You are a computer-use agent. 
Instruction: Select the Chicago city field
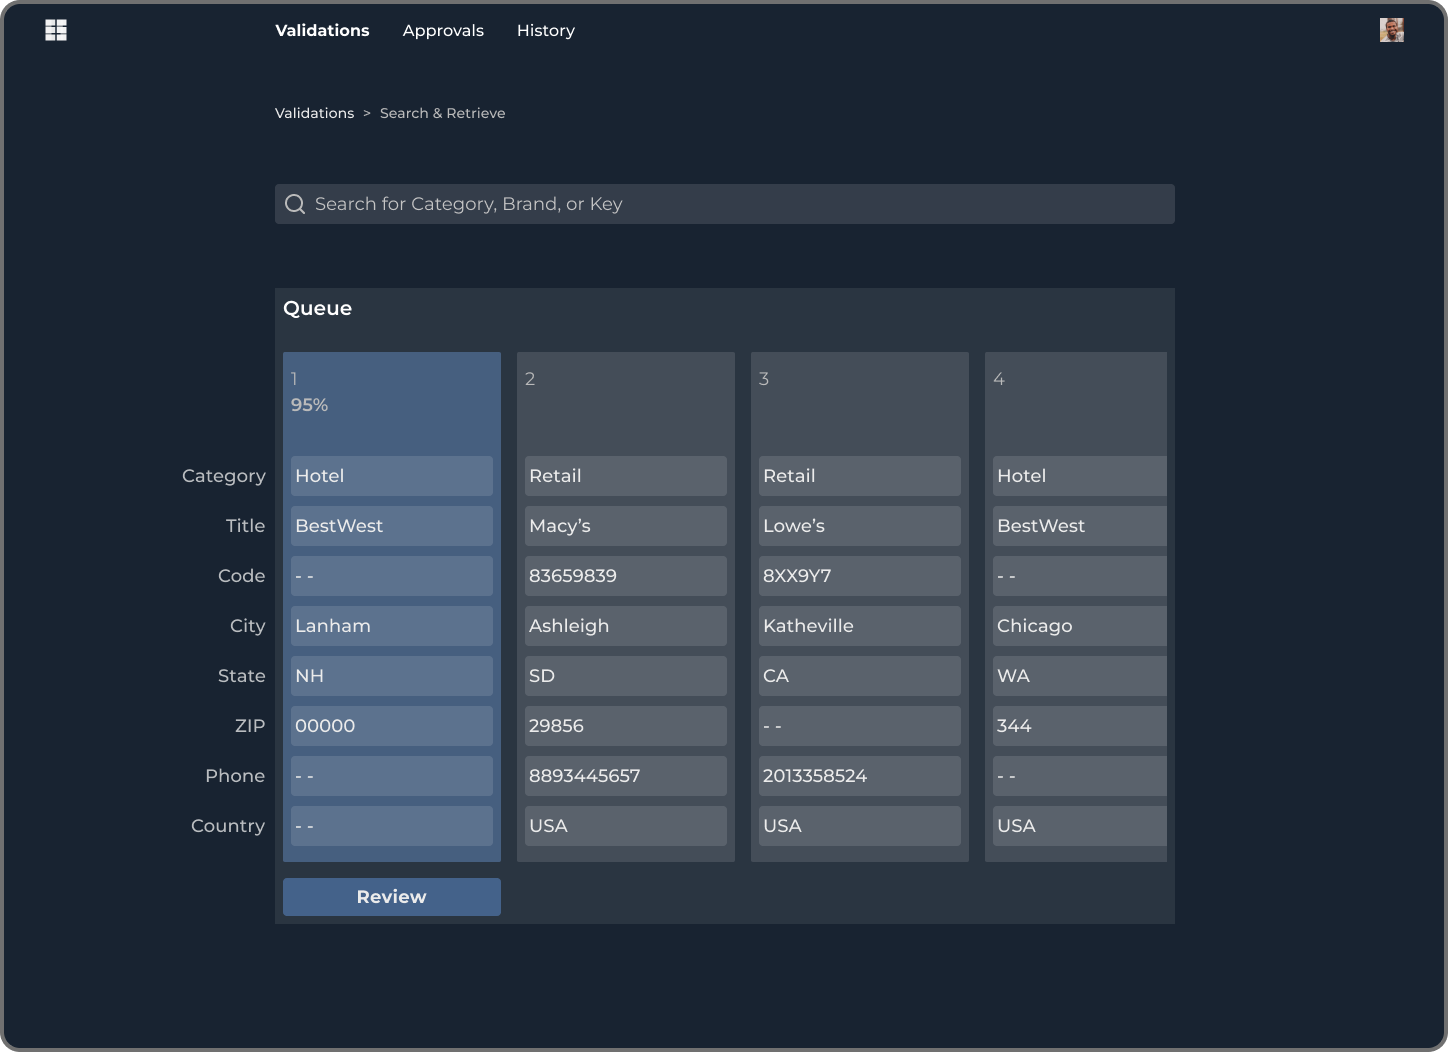(x=1079, y=626)
